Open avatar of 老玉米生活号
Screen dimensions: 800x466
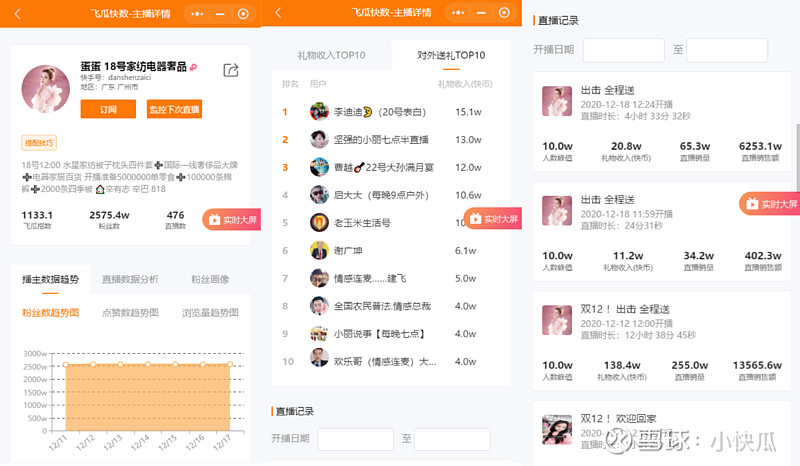coord(319,222)
